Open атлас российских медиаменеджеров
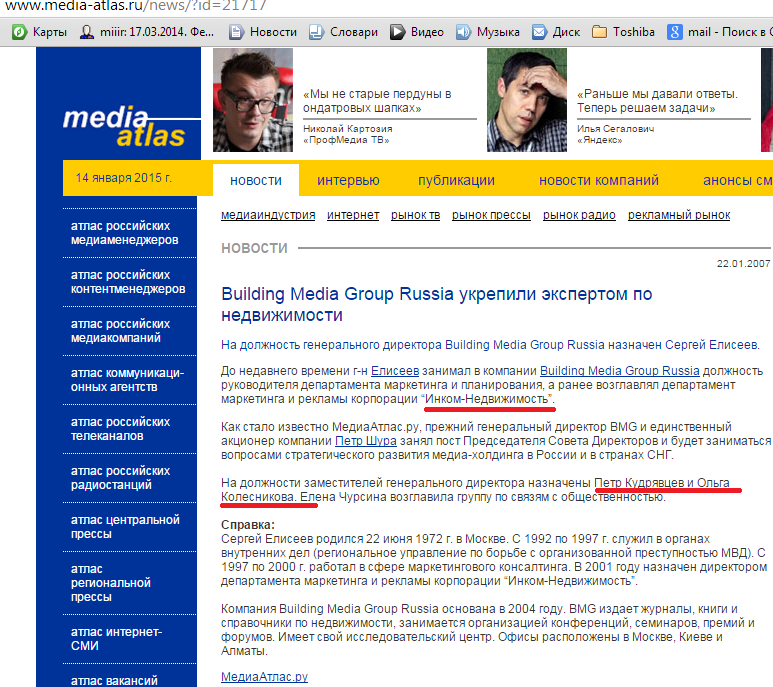 (125, 233)
